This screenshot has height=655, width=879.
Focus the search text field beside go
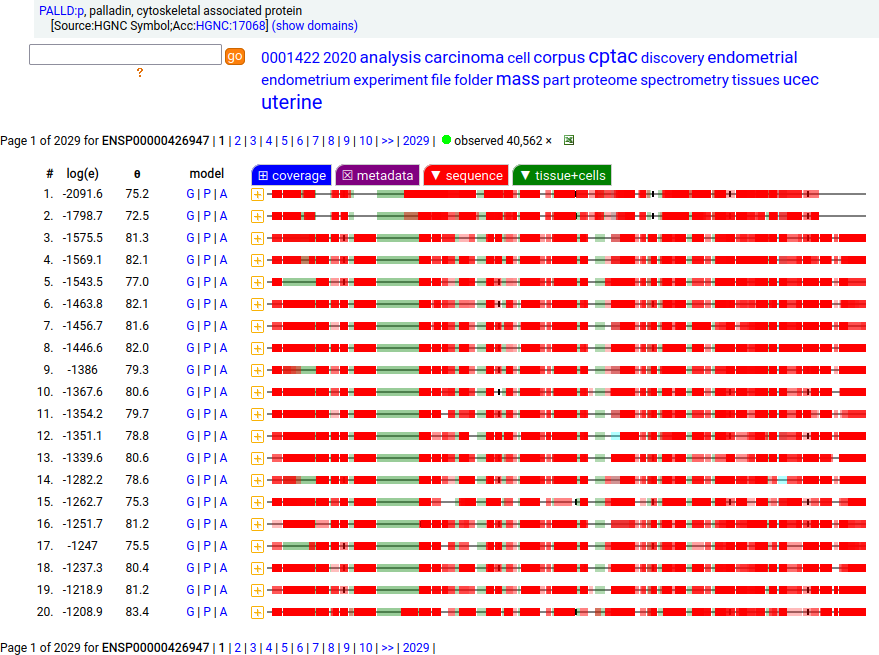tap(126, 54)
